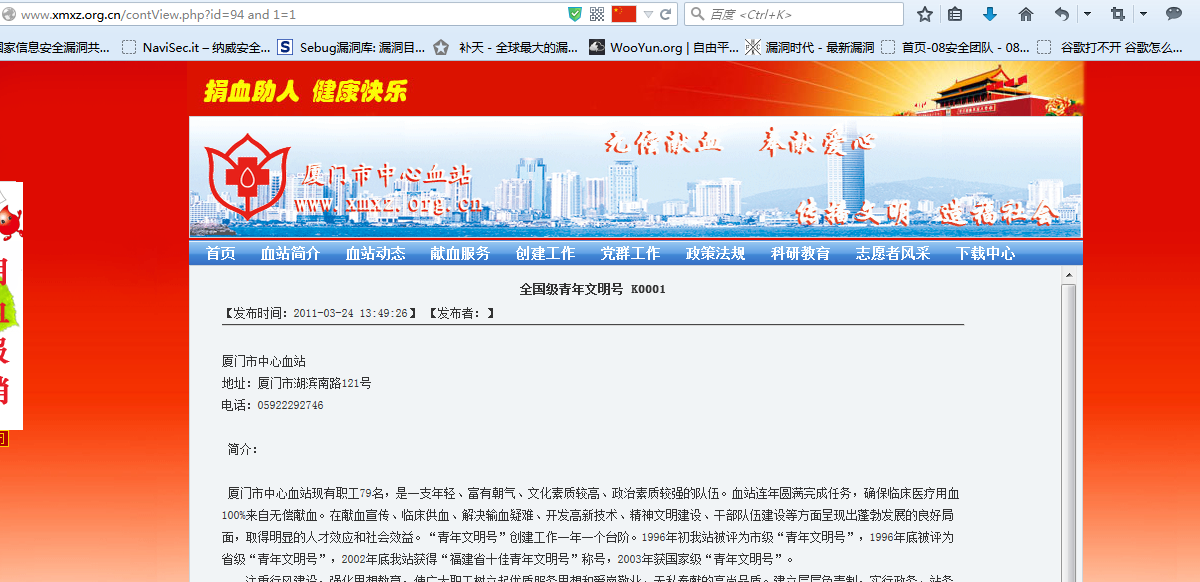This screenshot has width=1200, height=582.
Task: Click the green security shield icon
Action: [x=575, y=14]
